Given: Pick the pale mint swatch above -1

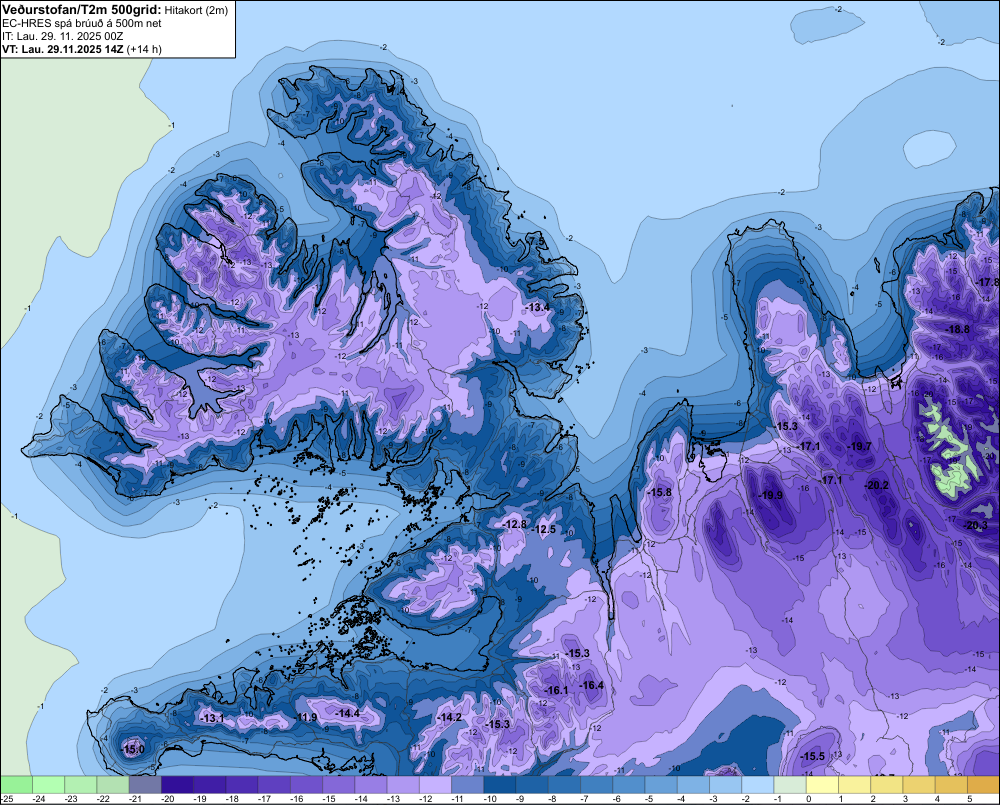Looking at the screenshot, I should click(x=790, y=784).
